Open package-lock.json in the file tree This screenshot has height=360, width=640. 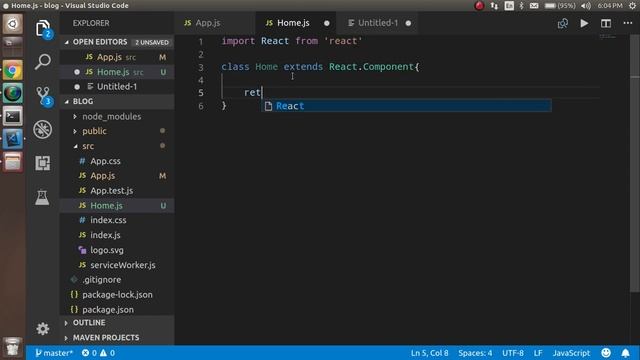(117, 294)
